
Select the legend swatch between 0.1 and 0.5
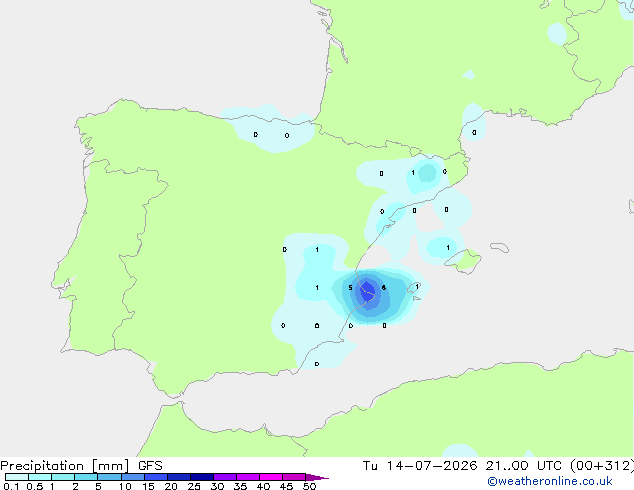click(x=17, y=477)
